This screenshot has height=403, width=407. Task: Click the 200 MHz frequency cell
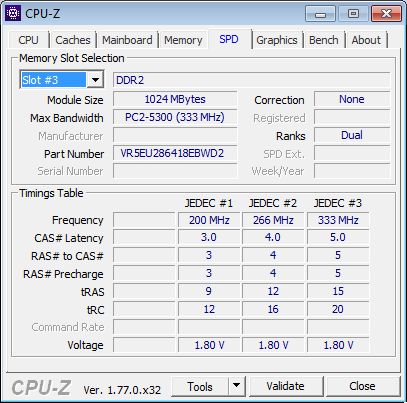tap(209, 220)
